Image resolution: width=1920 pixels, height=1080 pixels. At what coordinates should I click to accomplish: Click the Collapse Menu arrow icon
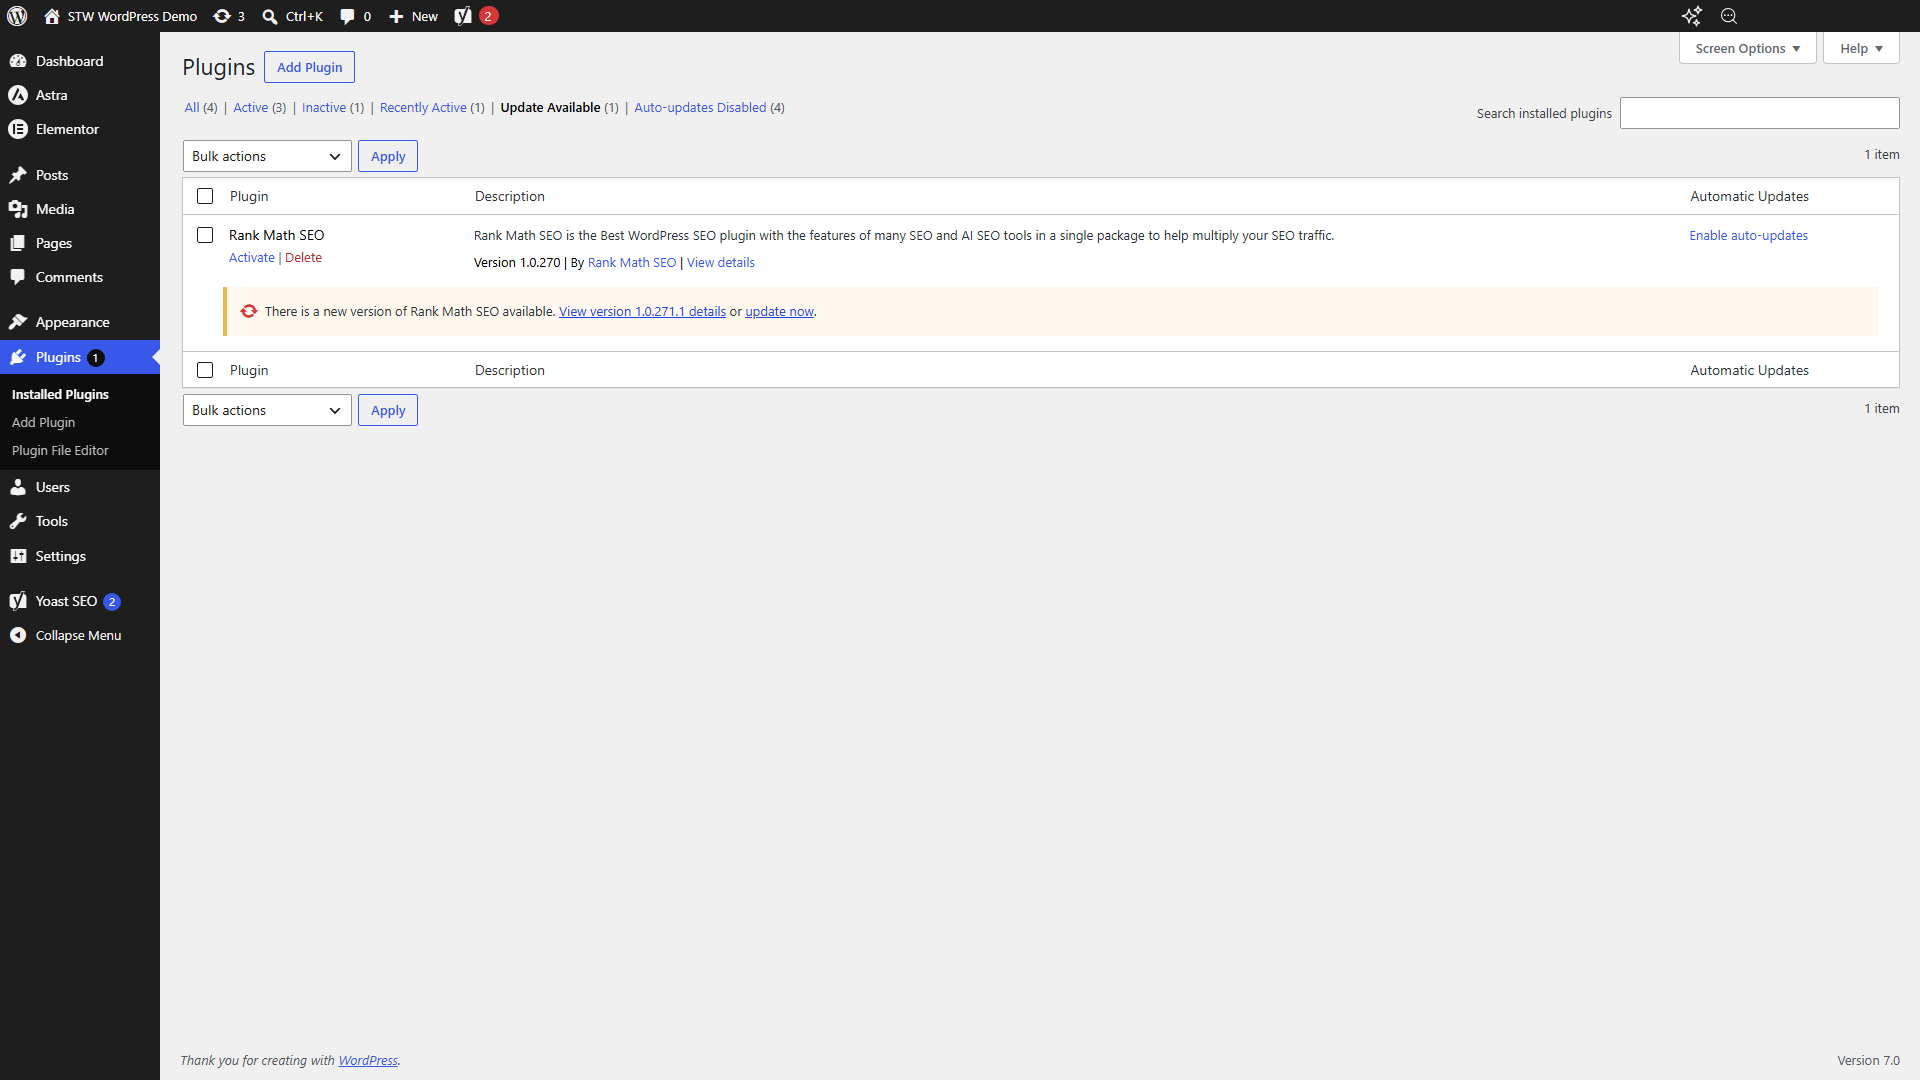(x=18, y=635)
